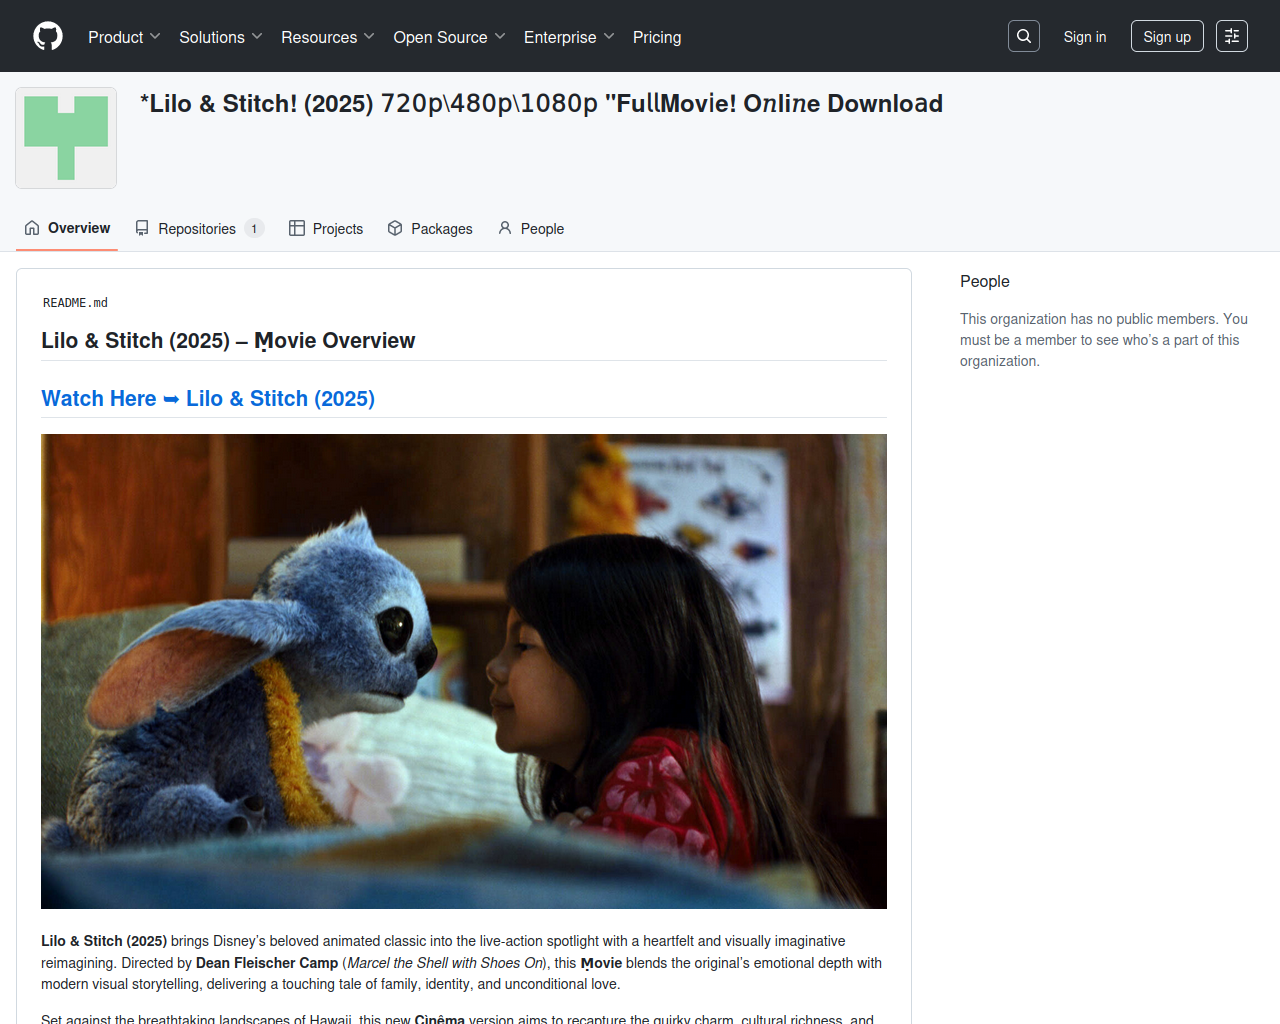The width and height of the screenshot is (1280, 1024).
Task: Click the bold 'Dean Fleischer Camp' name
Action: [x=267, y=963]
